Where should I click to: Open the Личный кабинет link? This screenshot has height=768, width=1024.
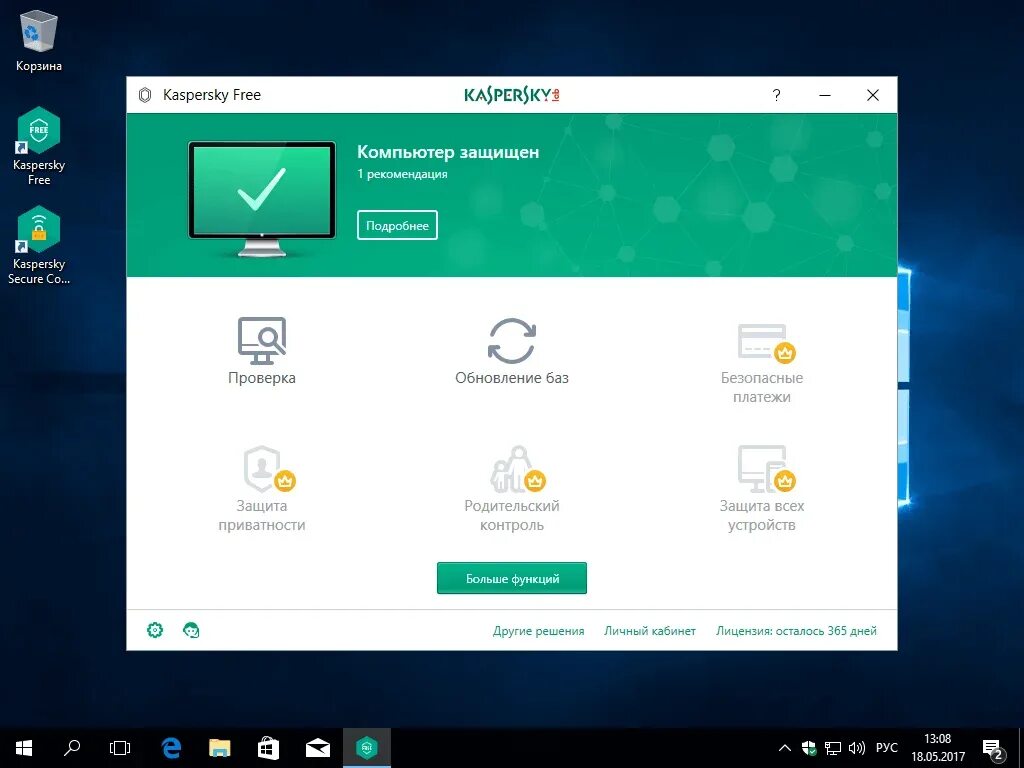click(x=650, y=631)
